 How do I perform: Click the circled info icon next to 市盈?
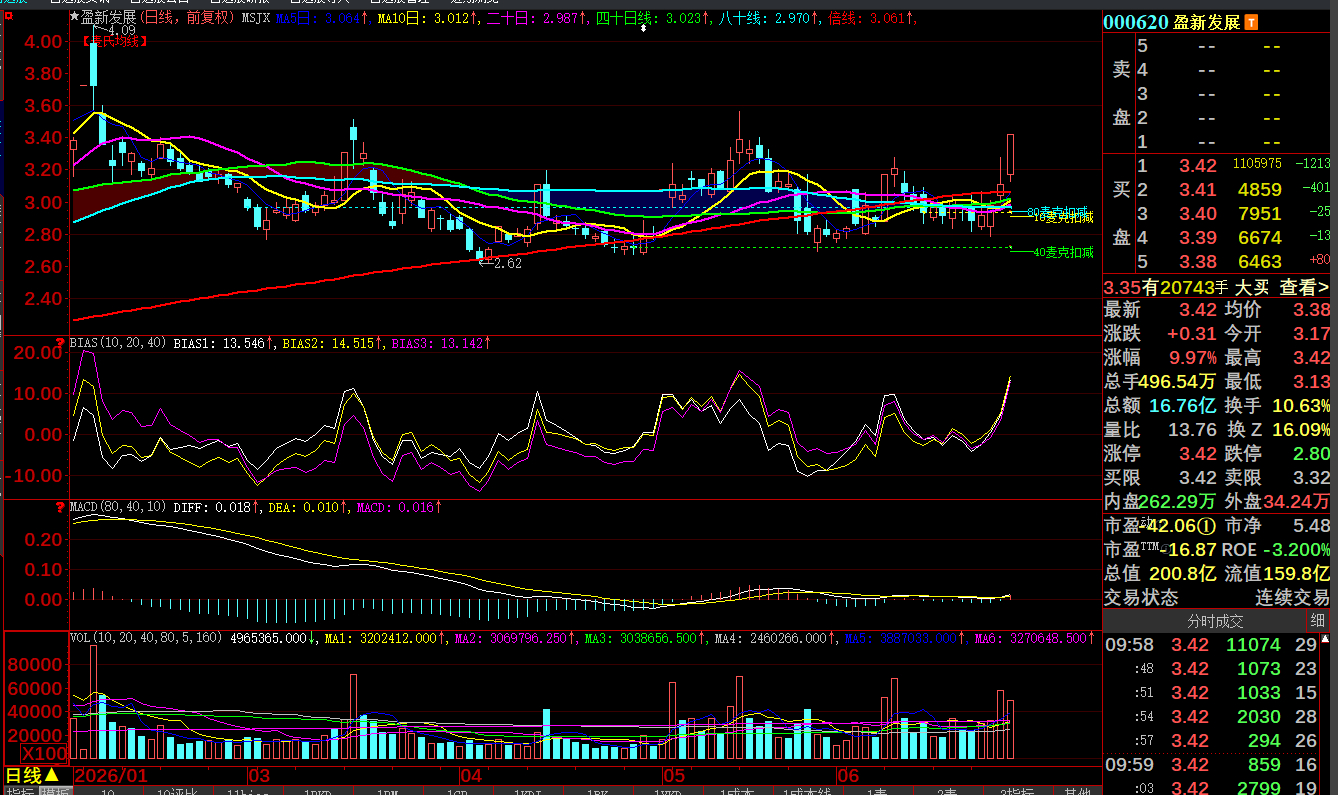point(1208,526)
